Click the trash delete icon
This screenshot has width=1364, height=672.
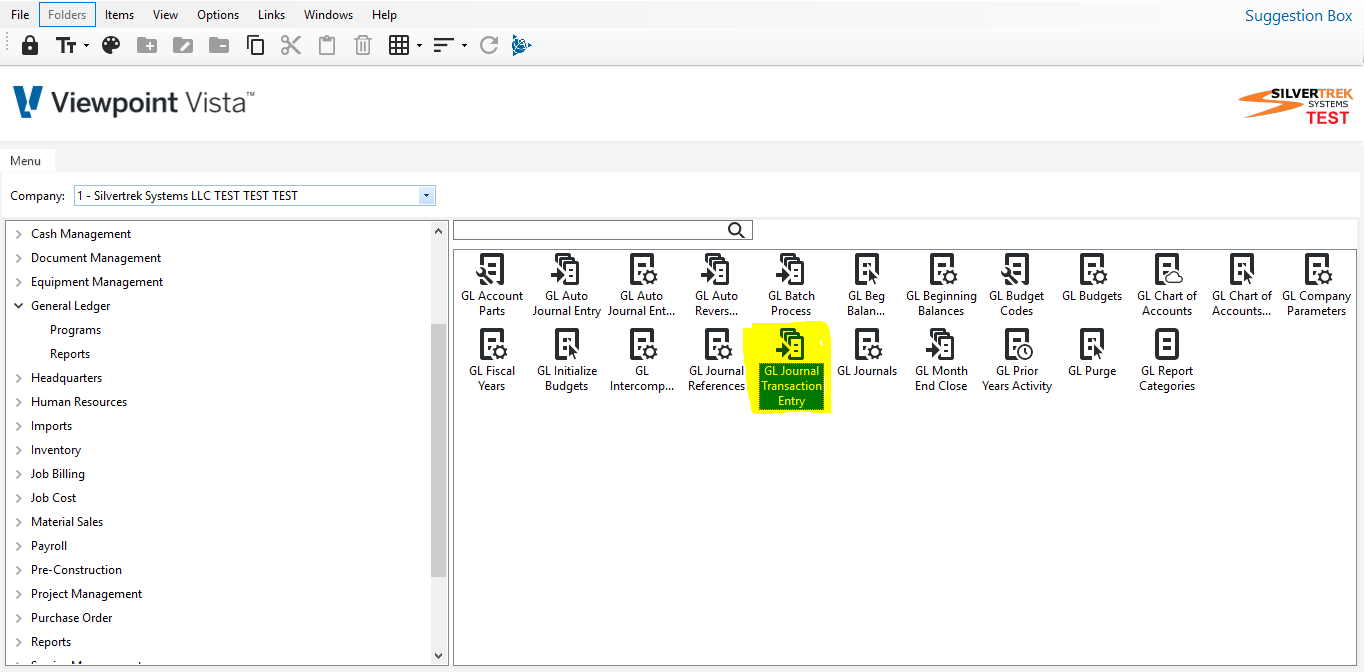(363, 45)
